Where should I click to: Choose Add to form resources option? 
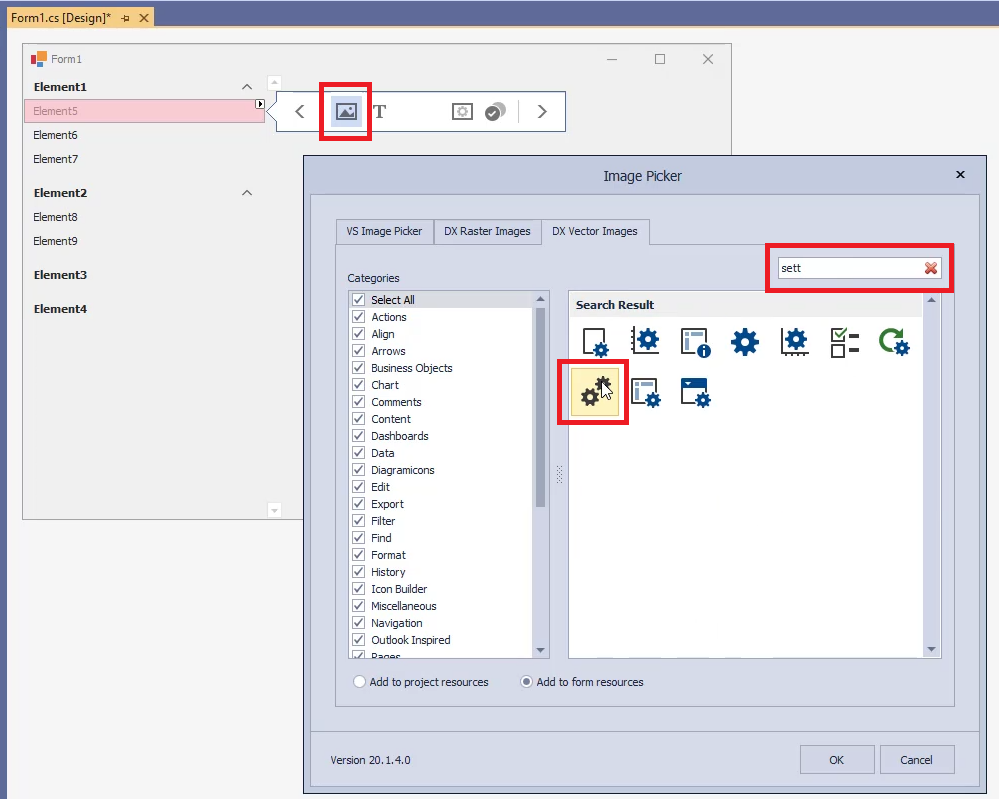(582, 682)
